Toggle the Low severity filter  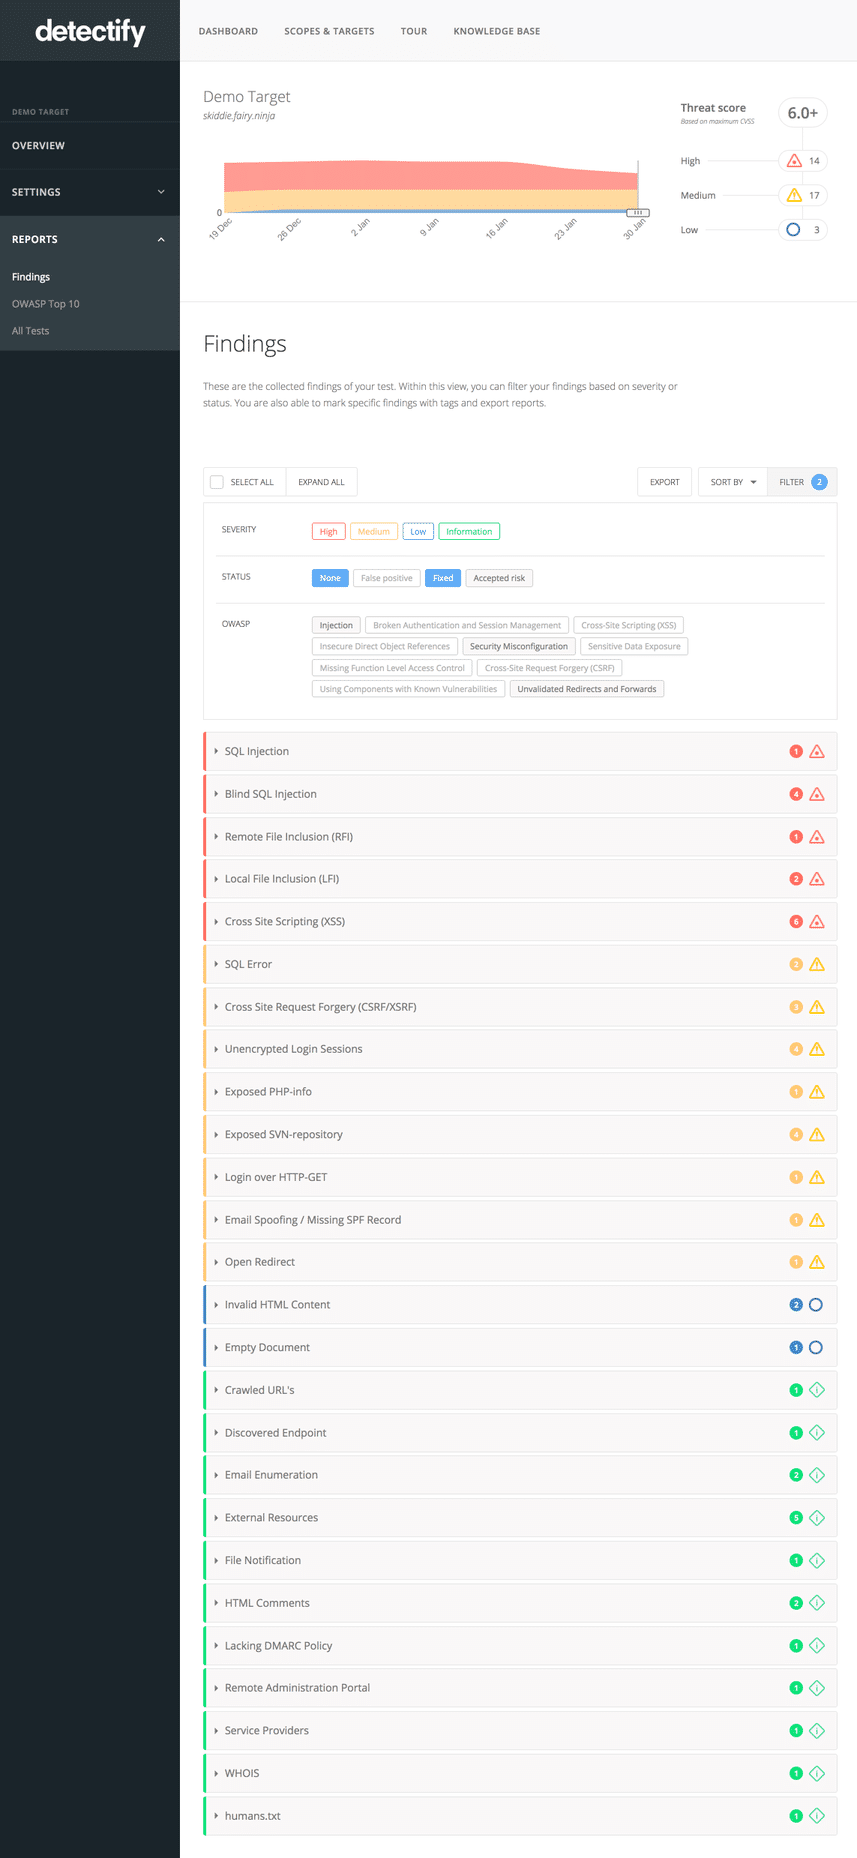coord(418,532)
